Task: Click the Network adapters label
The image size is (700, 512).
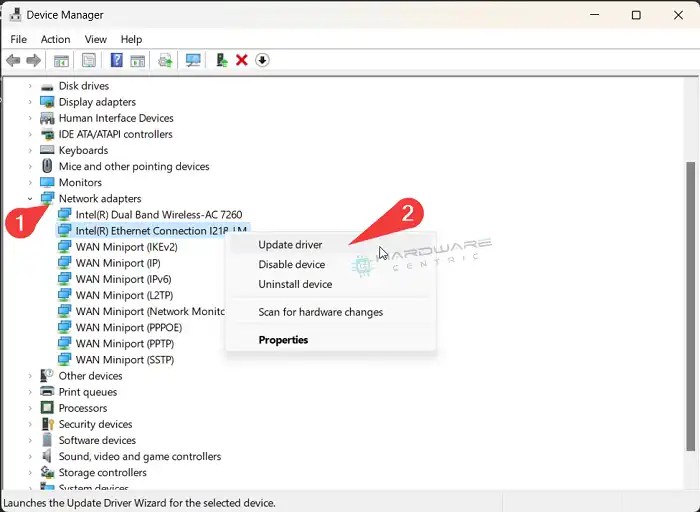Action: pyautogui.click(x=100, y=199)
